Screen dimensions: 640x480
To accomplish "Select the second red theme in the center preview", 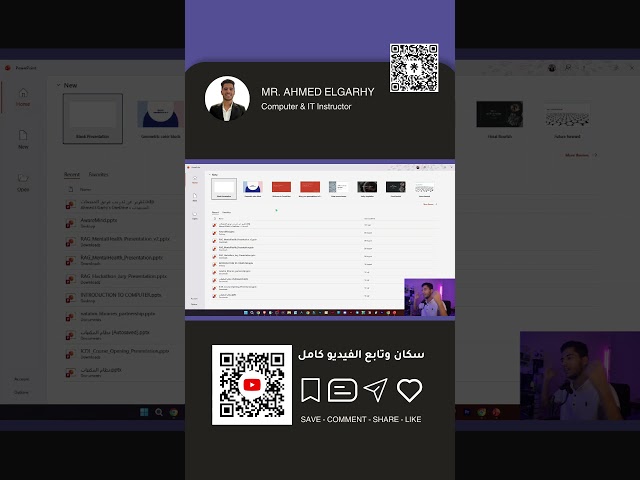I will point(310,189).
